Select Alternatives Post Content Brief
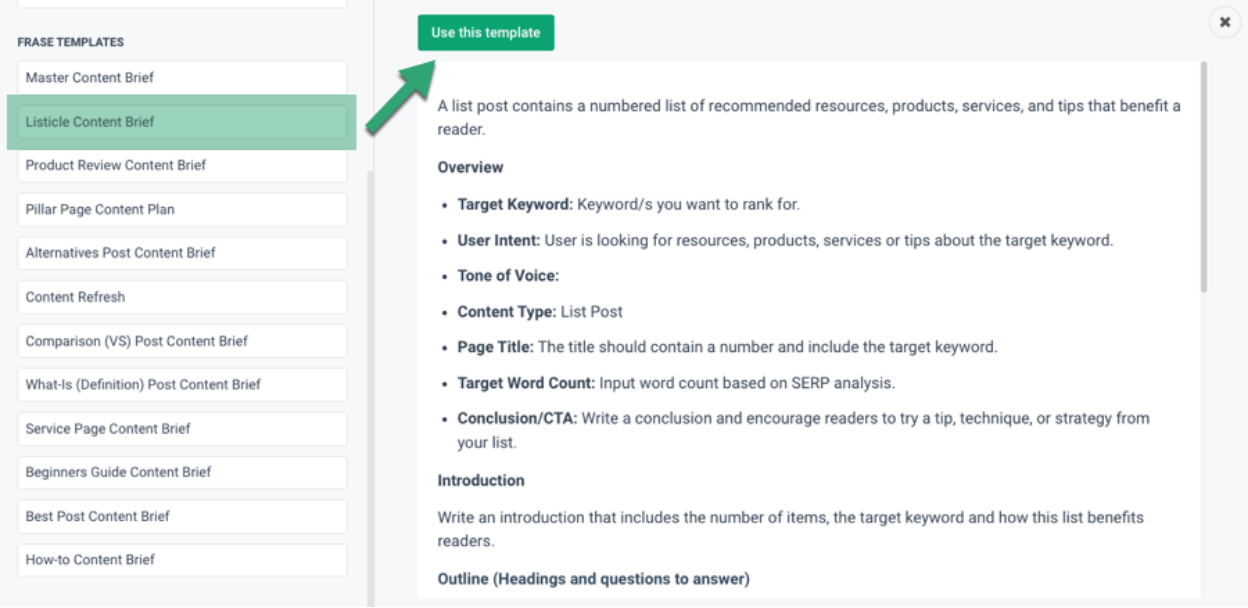This screenshot has height=608, width=1248. click(182, 253)
